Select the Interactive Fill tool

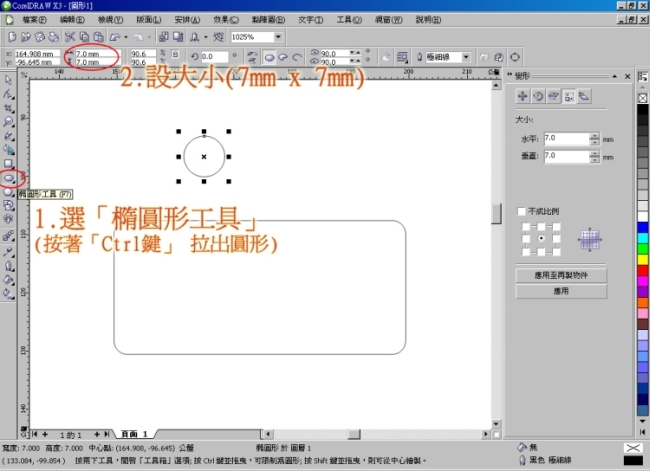pyautogui.click(x=8, y=294)
